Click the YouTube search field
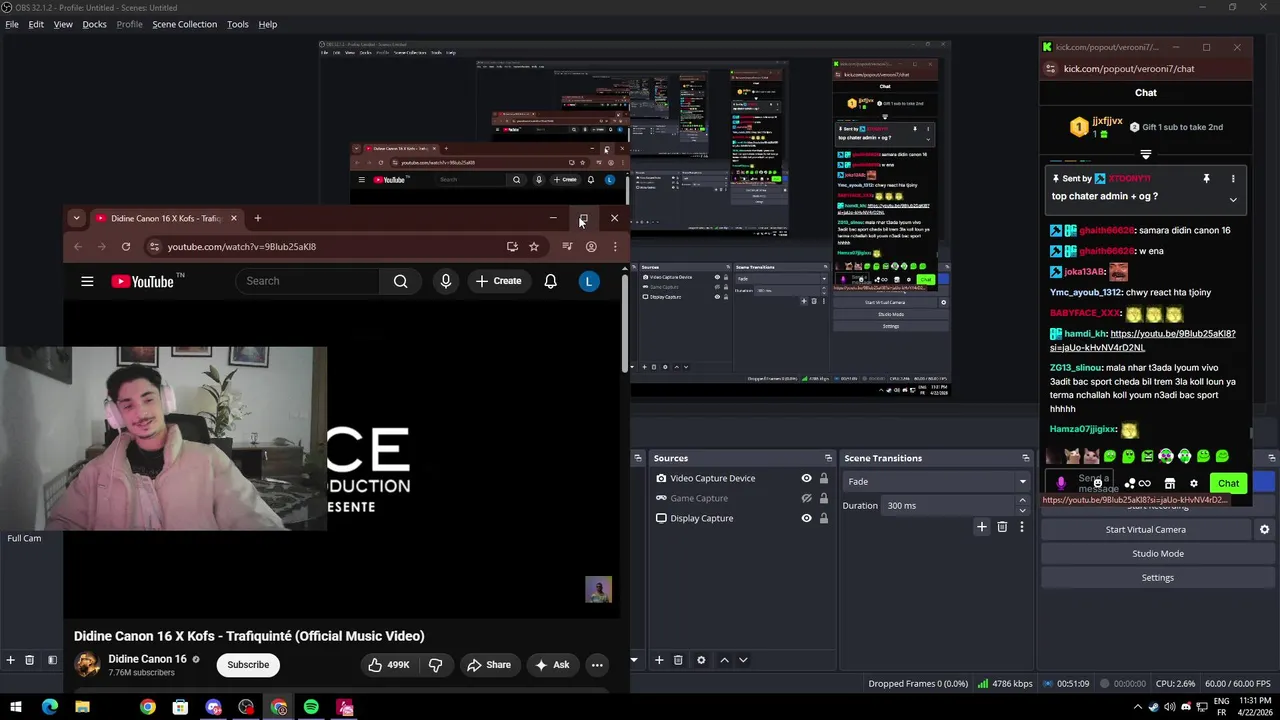The width and height of the screenshot is (1280, 720). click(x=308, y=281)
